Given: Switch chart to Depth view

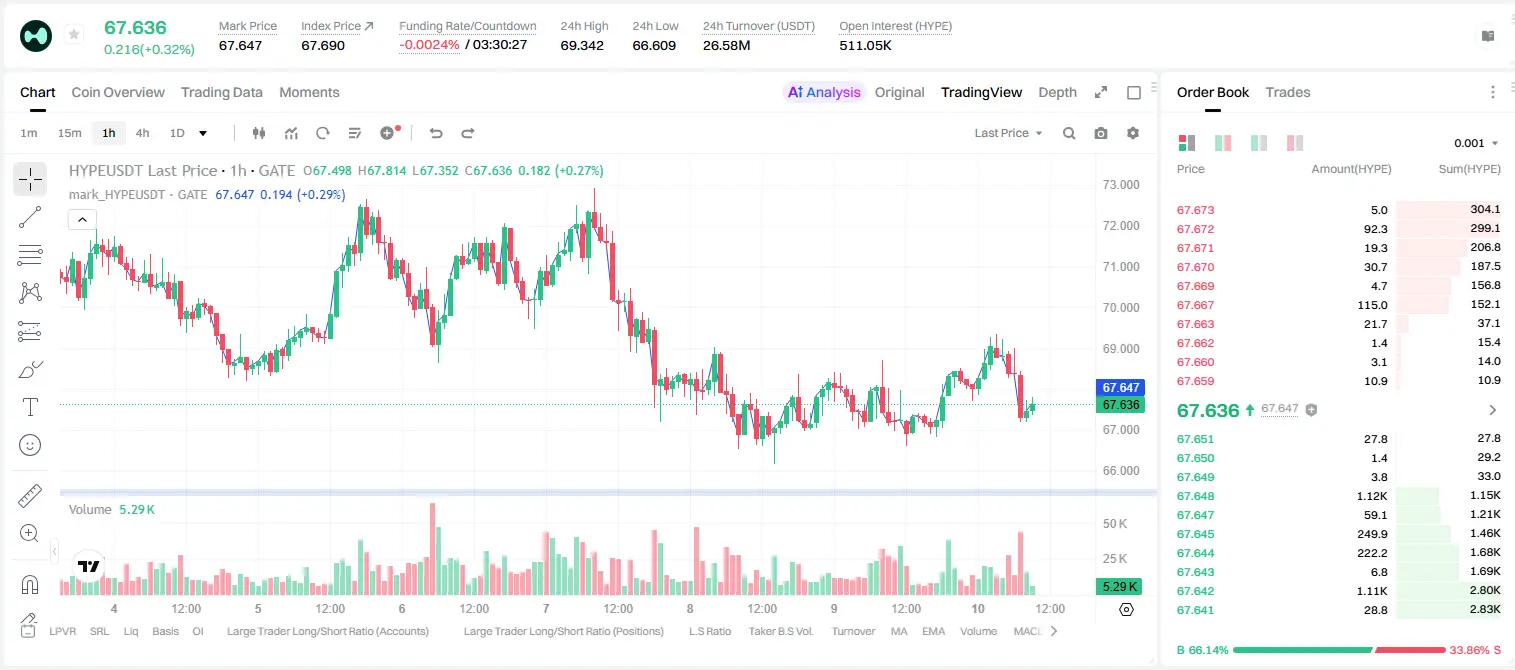Looking at the screenshot, I should (1057, 92).
